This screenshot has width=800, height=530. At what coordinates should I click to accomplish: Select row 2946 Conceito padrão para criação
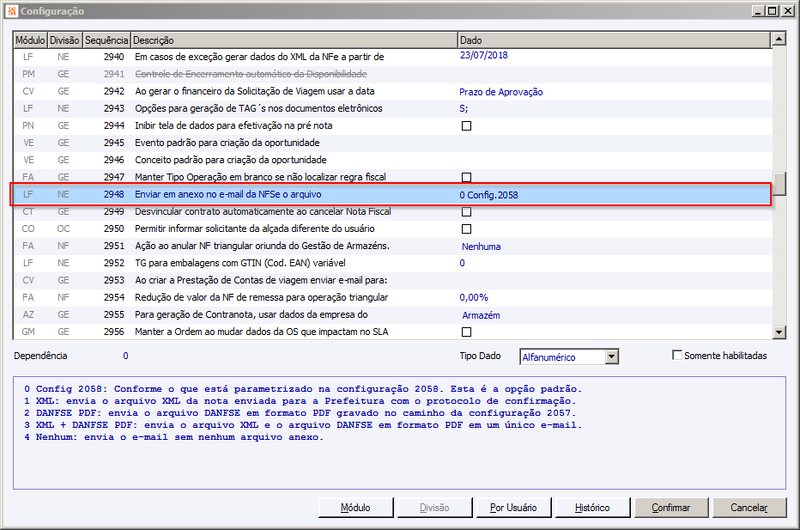click(x=392, y=160)
